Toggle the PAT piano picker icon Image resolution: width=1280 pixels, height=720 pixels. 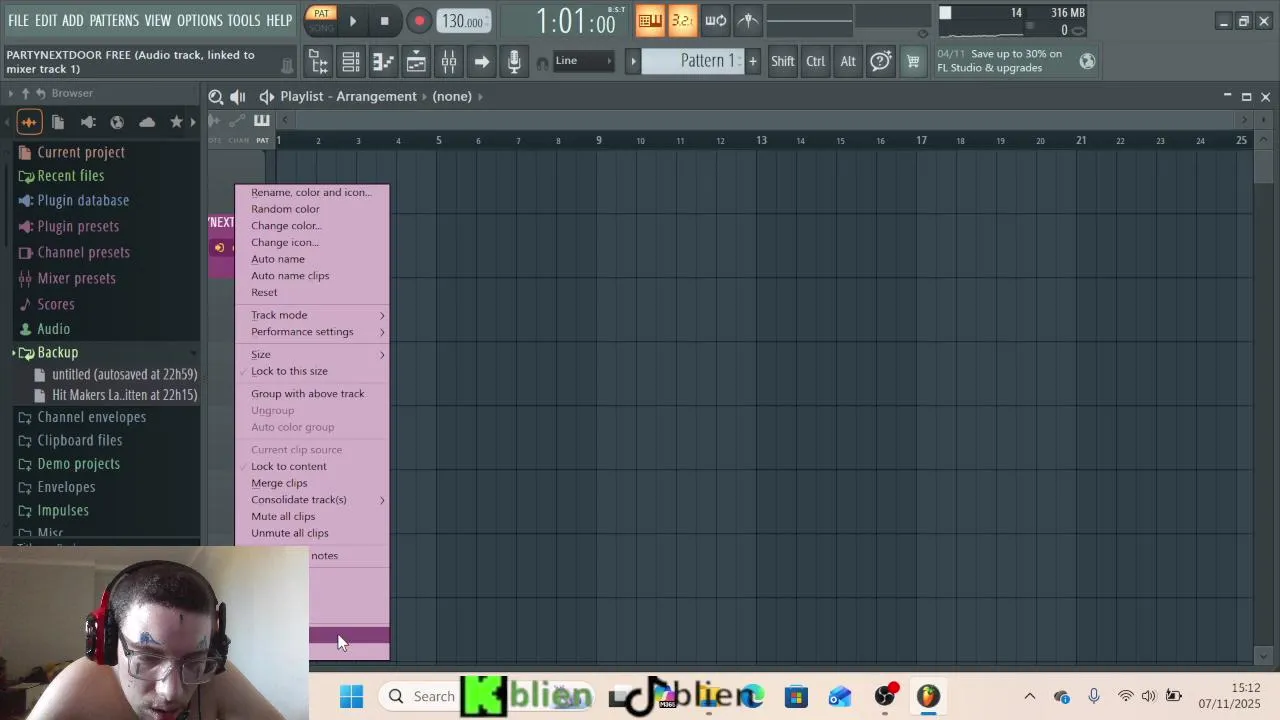coord(261,121)
